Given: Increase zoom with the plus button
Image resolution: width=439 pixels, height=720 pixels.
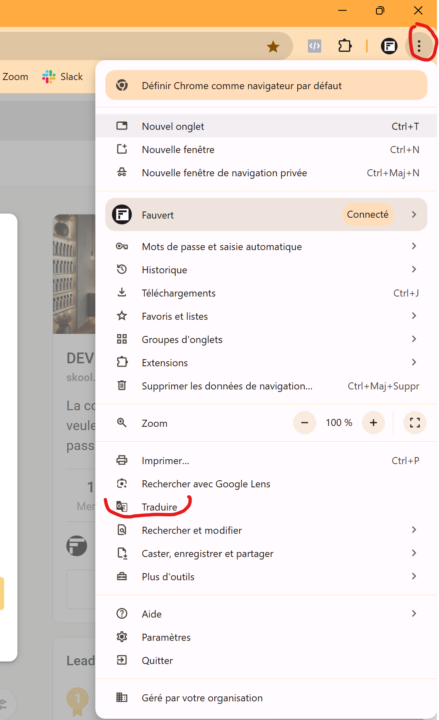Looking at the screenshot, I should click(x=373, y=422).
